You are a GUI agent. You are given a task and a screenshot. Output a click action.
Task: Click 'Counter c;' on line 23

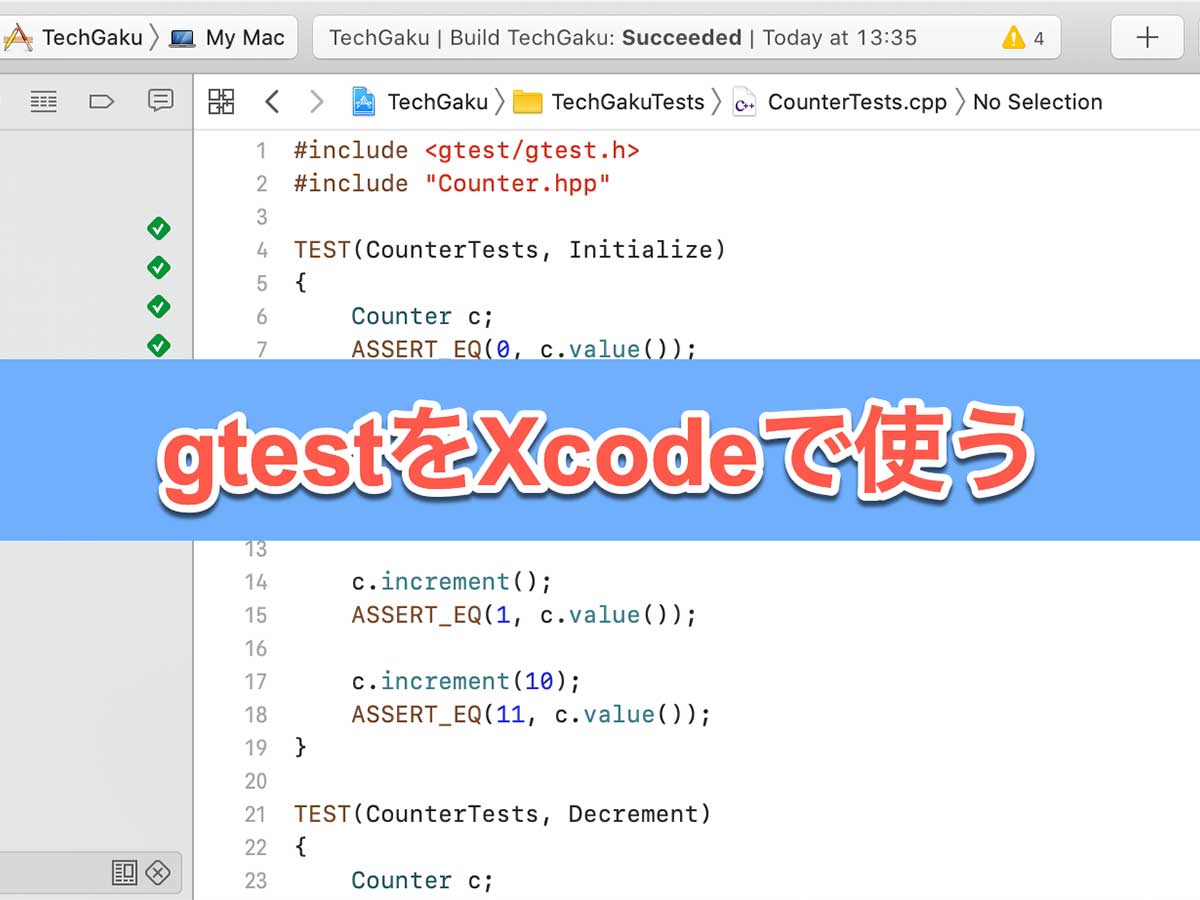click(423, 881)
